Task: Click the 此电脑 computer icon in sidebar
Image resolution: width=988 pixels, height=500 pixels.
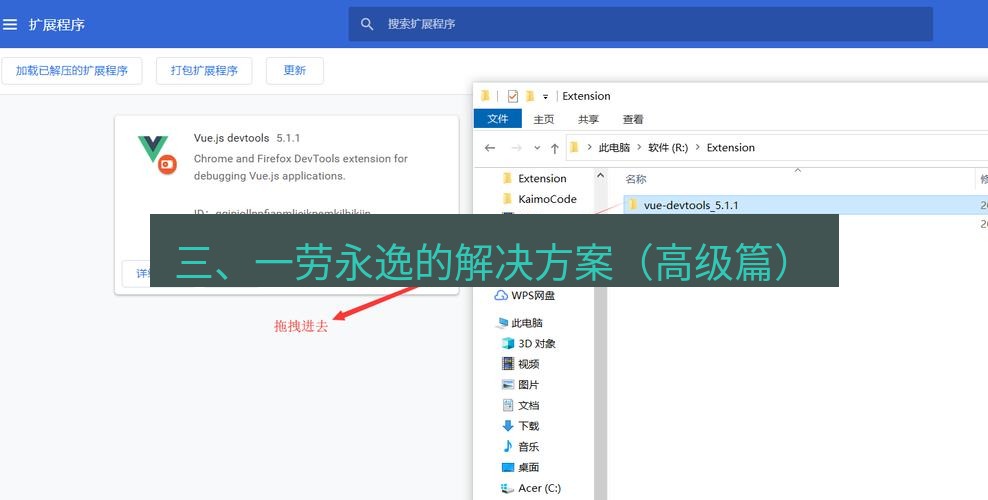Action: pyautogui.click(x=502, y=323)
